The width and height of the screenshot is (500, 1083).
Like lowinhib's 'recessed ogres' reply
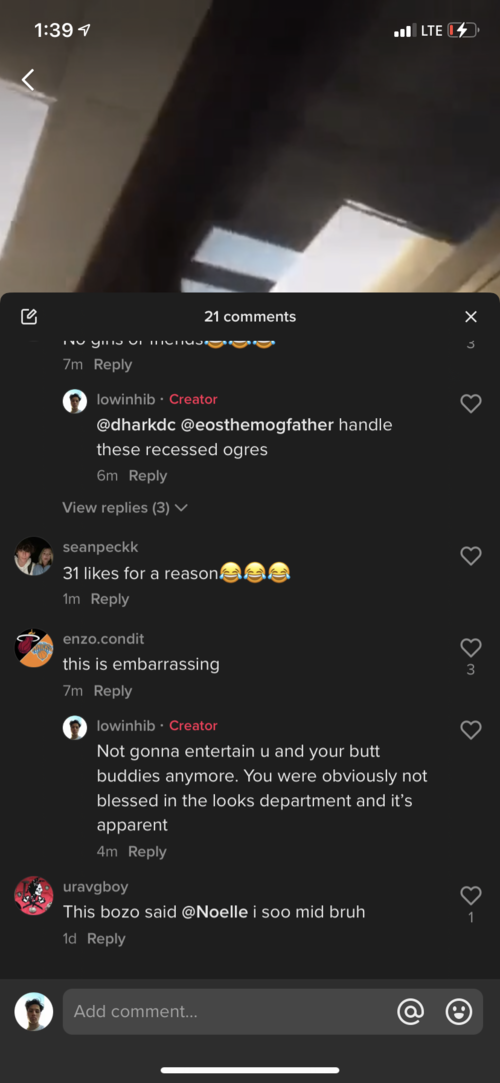point(470,404)
